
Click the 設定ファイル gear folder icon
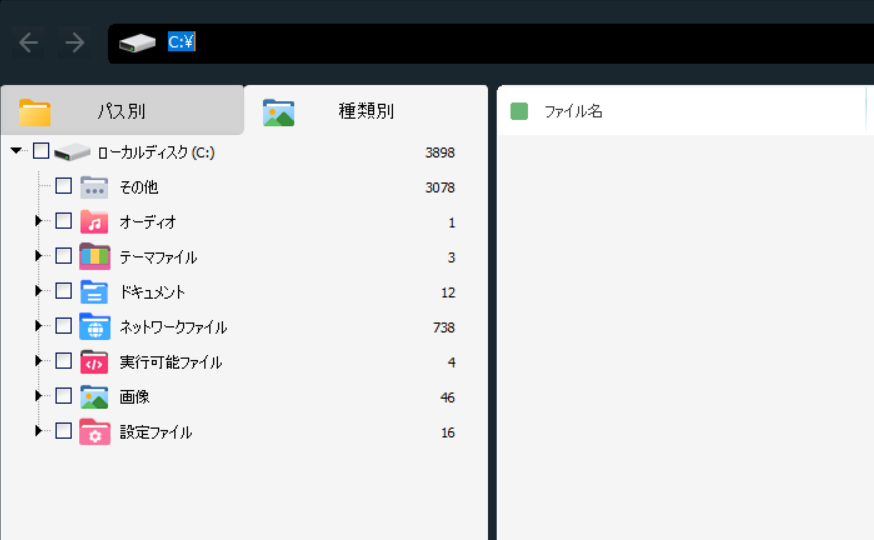[95, 432]
